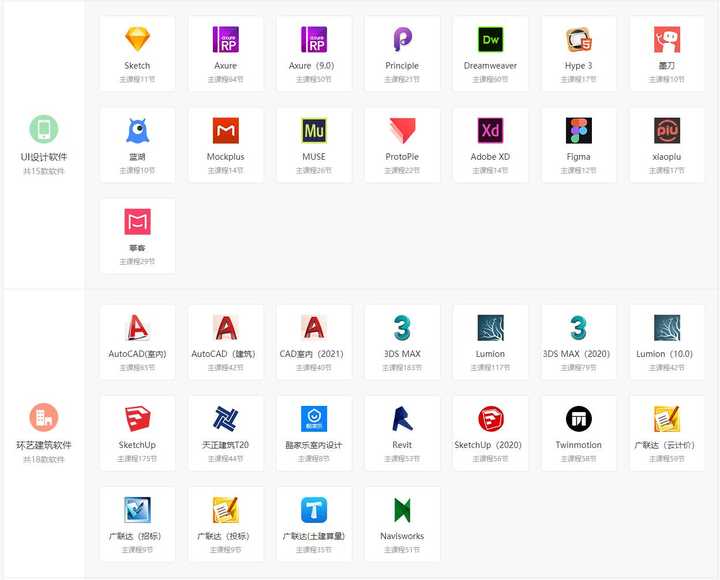Select the 广联达（招标）checkmark icon
This screenshot has height=580, width=720.
137,510
